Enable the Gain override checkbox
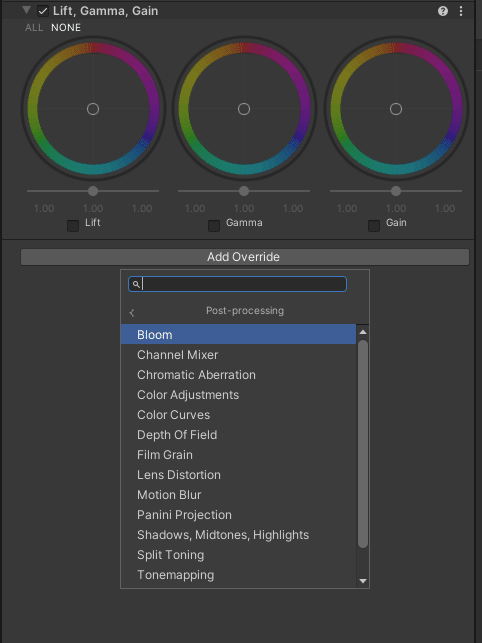 click(374, 226)
